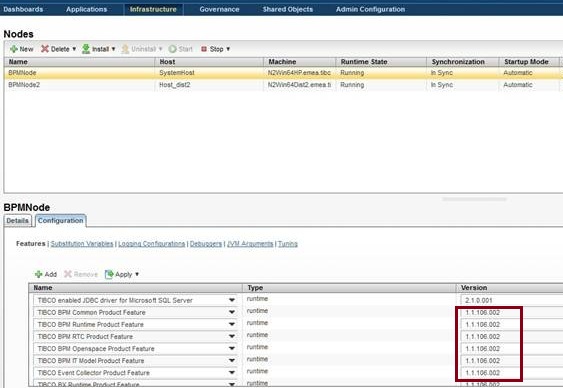Expand the BPM Openspace Product Feature dropdown
Screen dimensions: 563x388
point(232,349)
